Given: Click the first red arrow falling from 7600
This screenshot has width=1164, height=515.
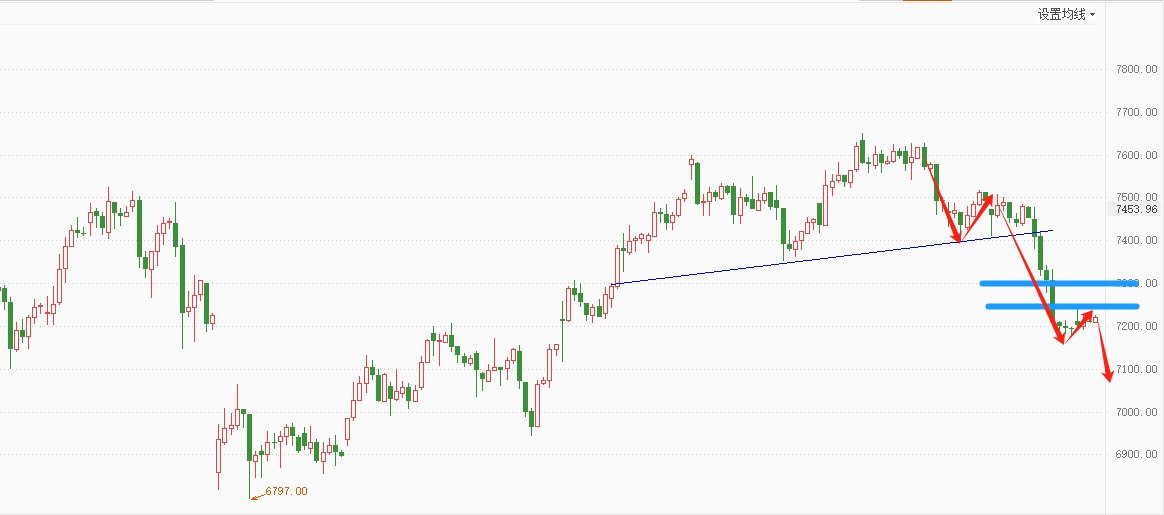Looking at the screenshot, I should (x=945, y=203).
